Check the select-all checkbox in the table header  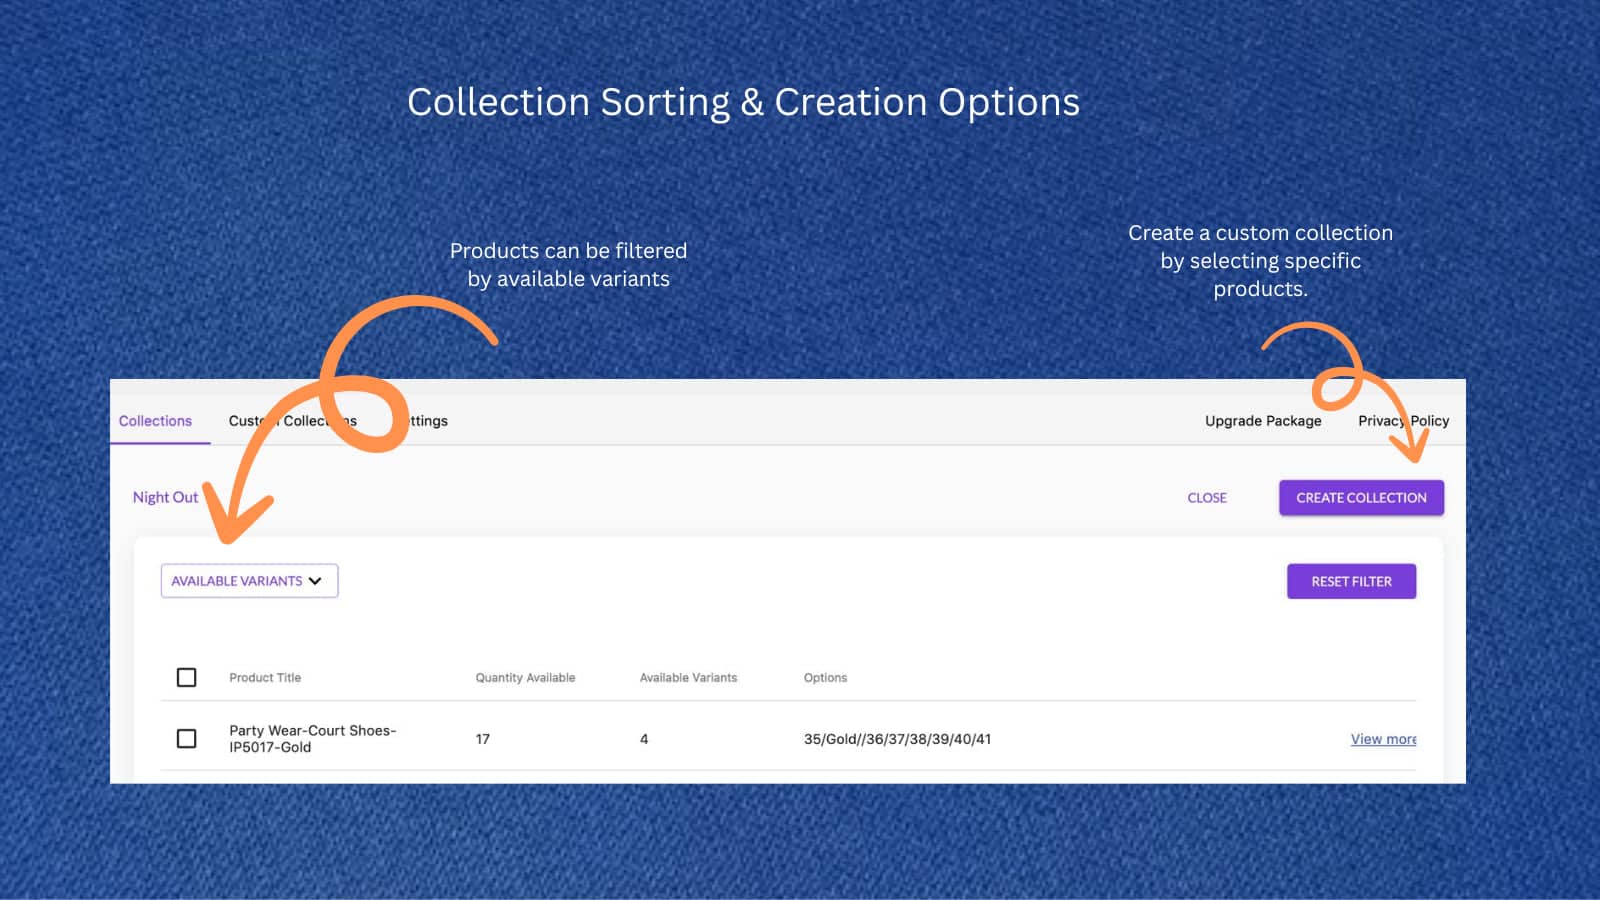coord(186,677)
